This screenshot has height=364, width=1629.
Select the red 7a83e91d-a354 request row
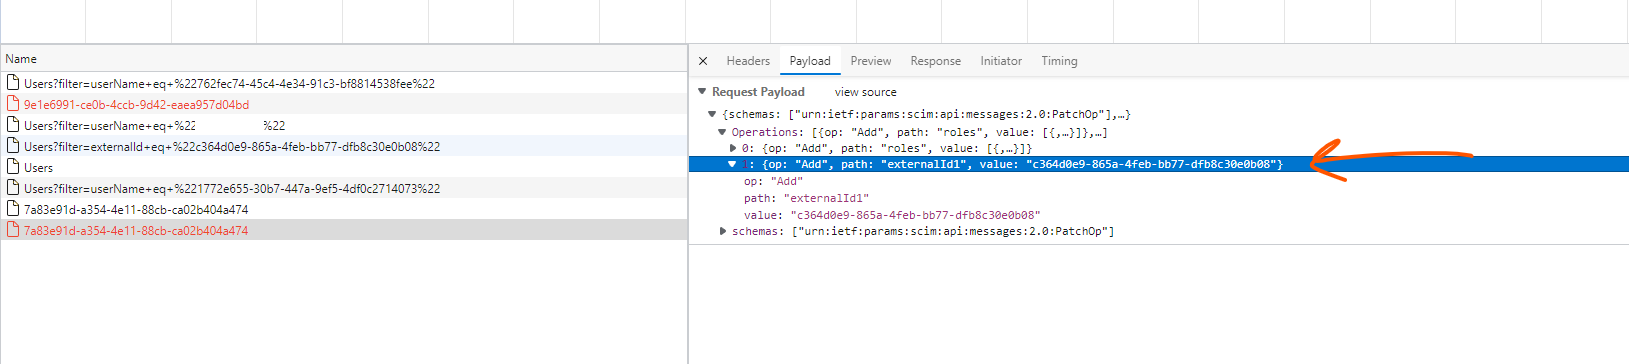[x=344, y=230]
